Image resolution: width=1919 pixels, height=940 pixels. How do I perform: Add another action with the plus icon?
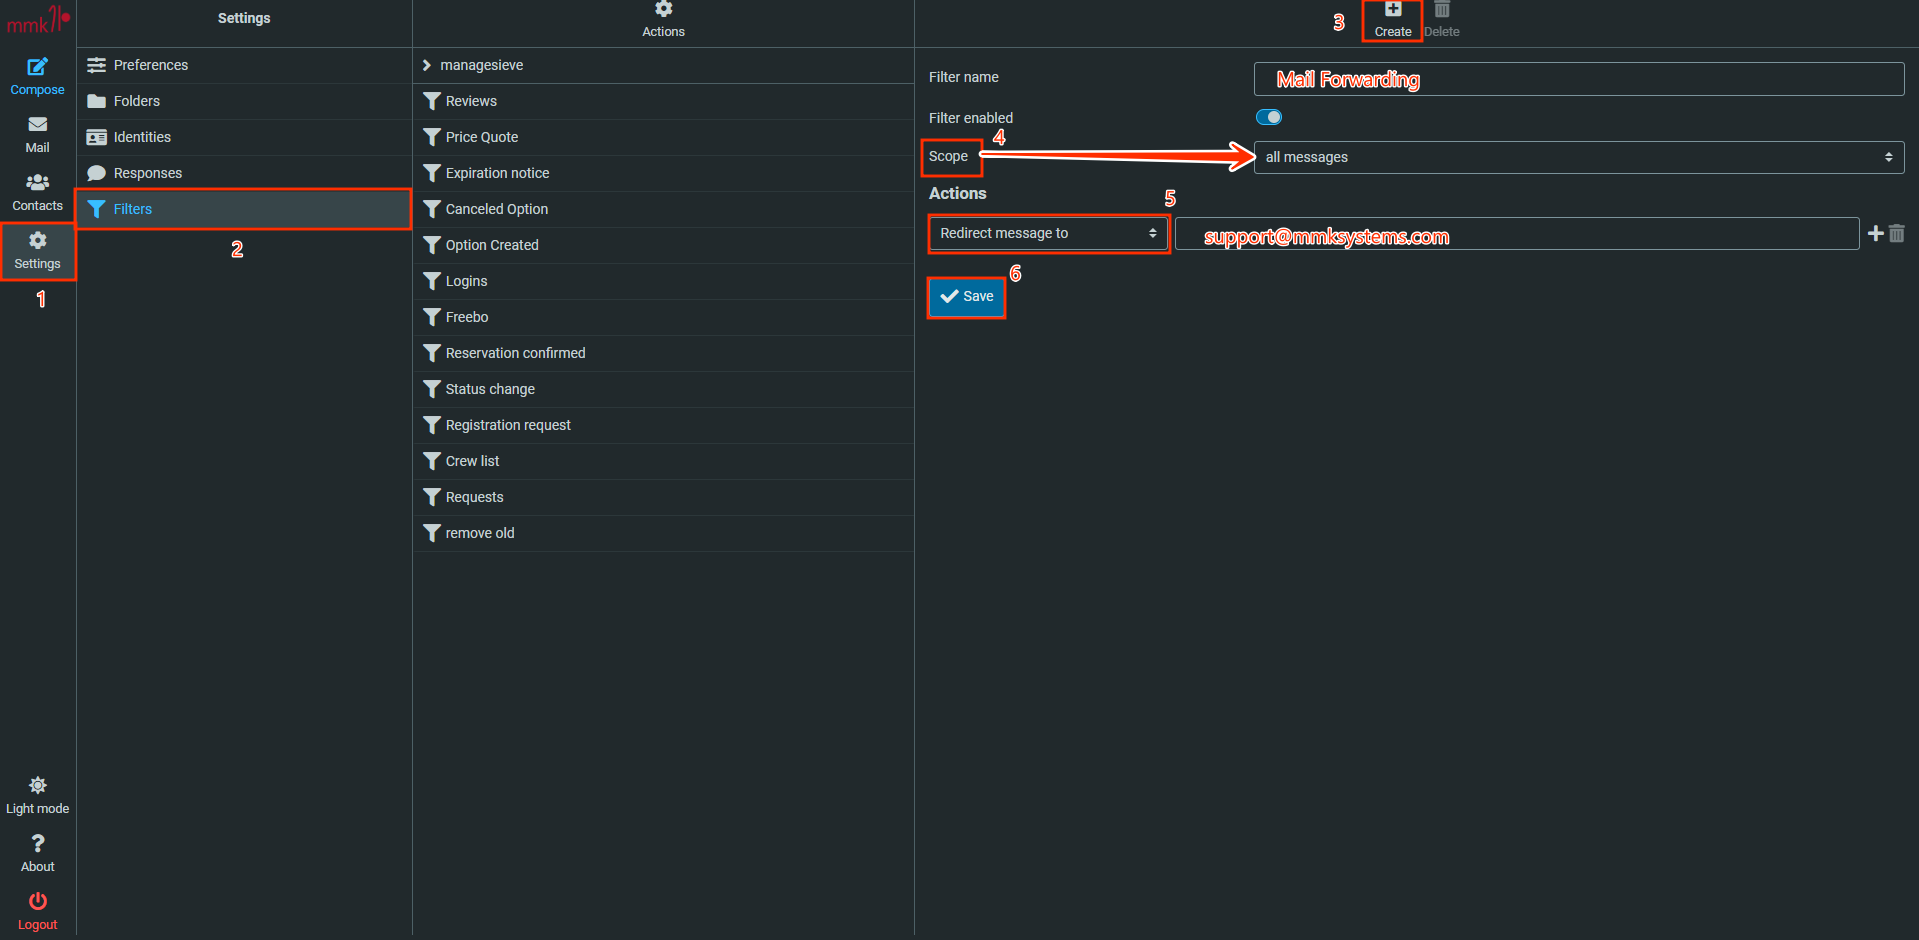coord(1876,233)
